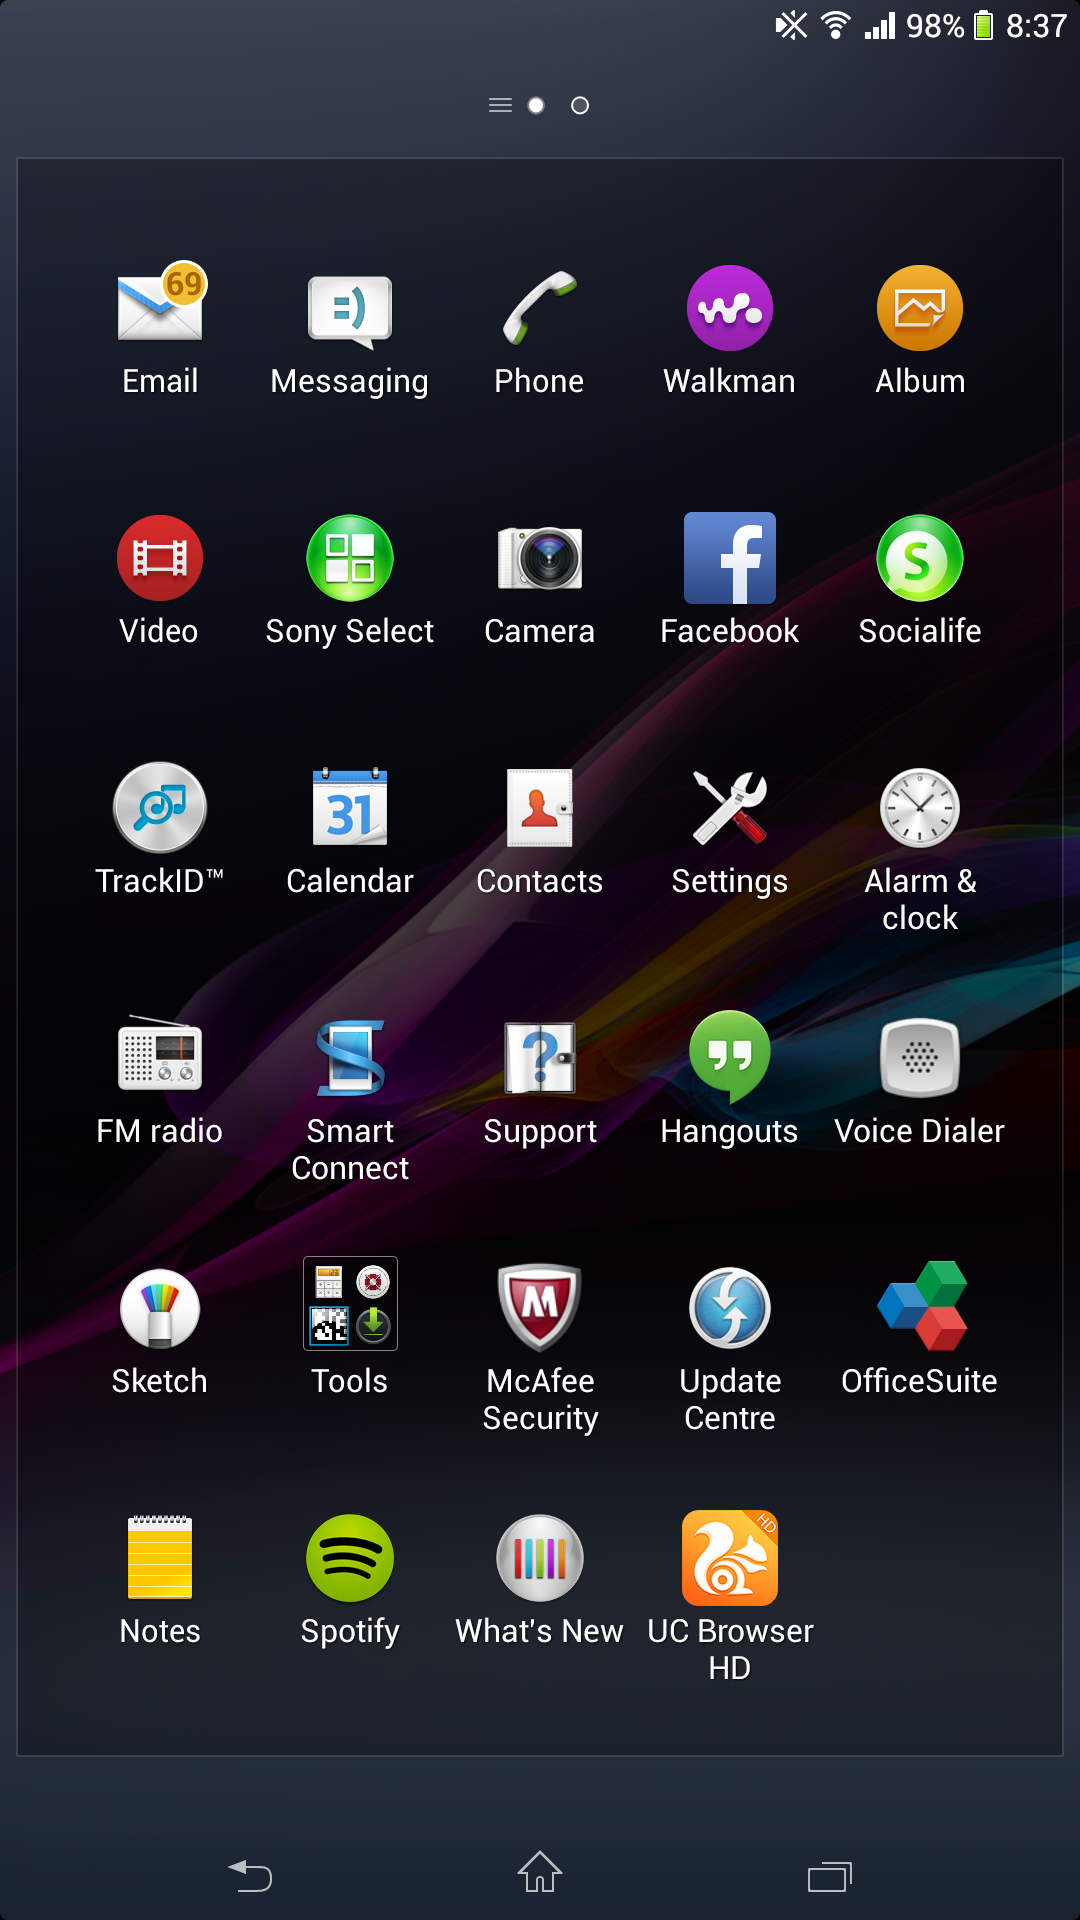Tap the Android back button
Viewport: 1080px width, 1920px height.
coord(250,1874)
